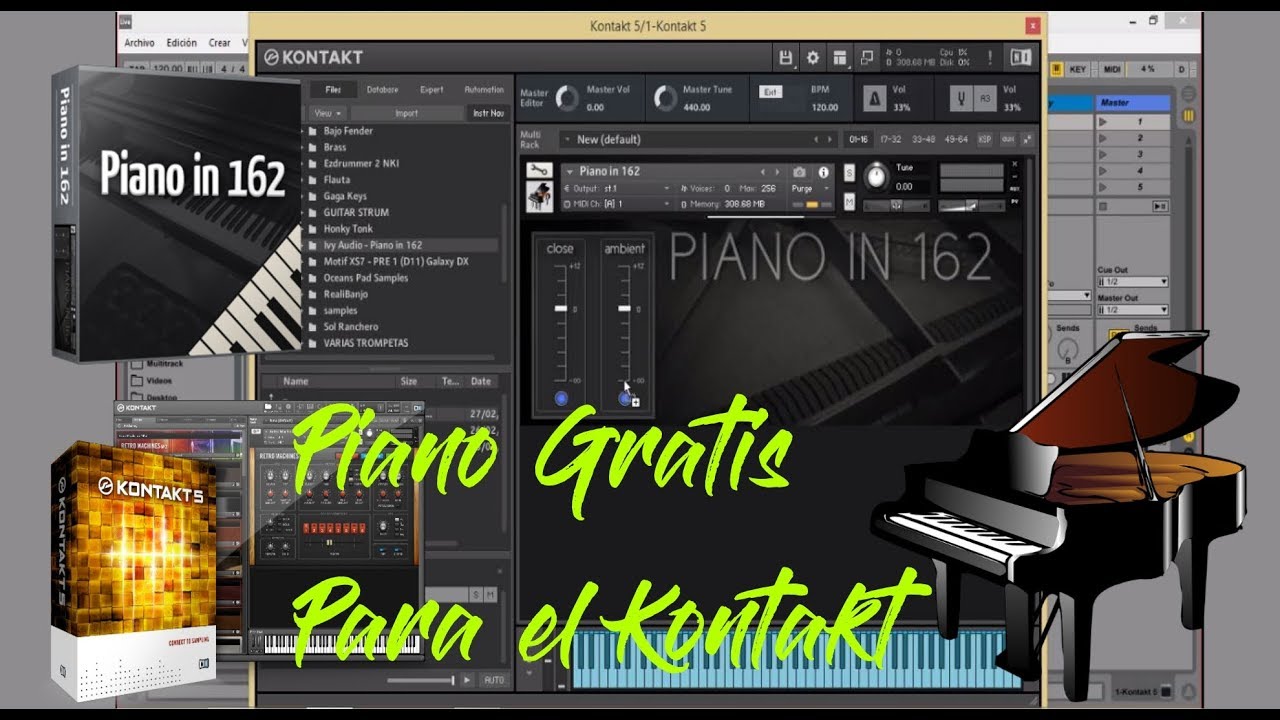Toggle the Solo S button on instrument
Image resolution: width=1280 pixels, height=720 pixels.
pyautogui.click(x=849, y=173)
